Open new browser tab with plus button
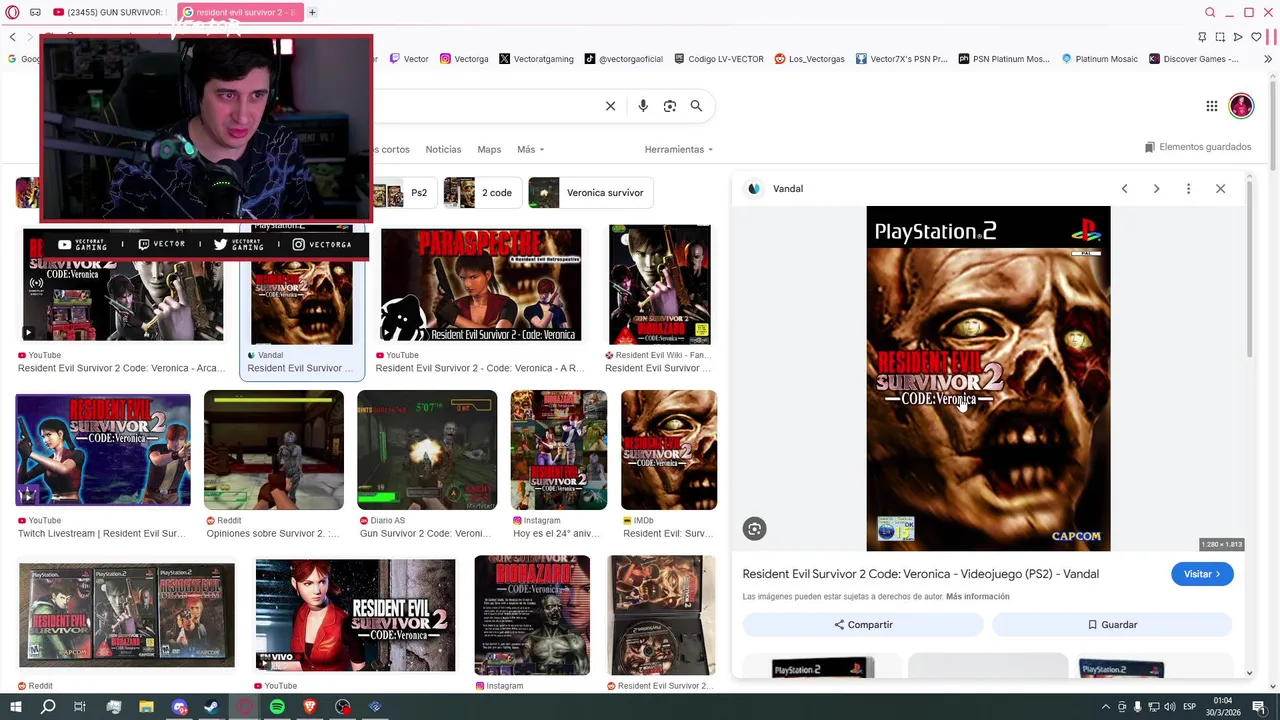Screen dimensions: 1280x720 point(312,12)
